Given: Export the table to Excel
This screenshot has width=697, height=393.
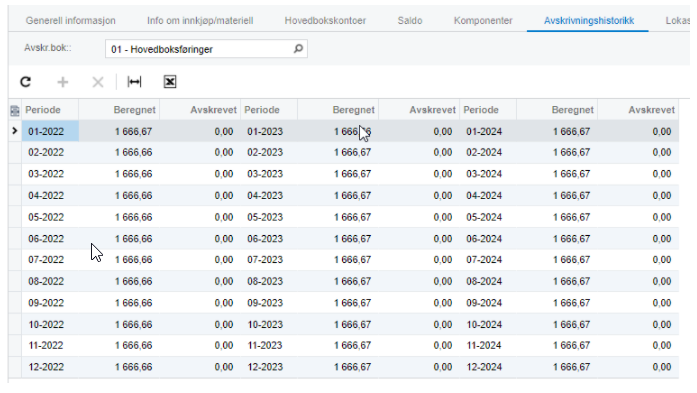Looking at the screenshot, I should pyautogui.click(x=170, y=82).
